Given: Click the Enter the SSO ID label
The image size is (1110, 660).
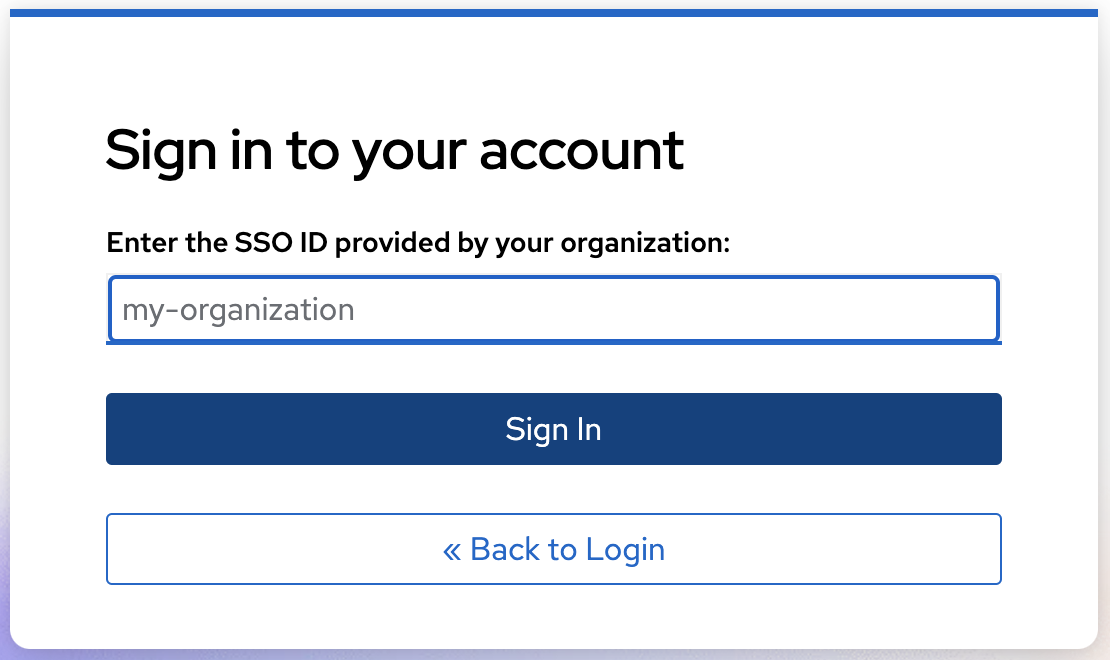Looking at the screenshot, I should click(x=418, y=243).
